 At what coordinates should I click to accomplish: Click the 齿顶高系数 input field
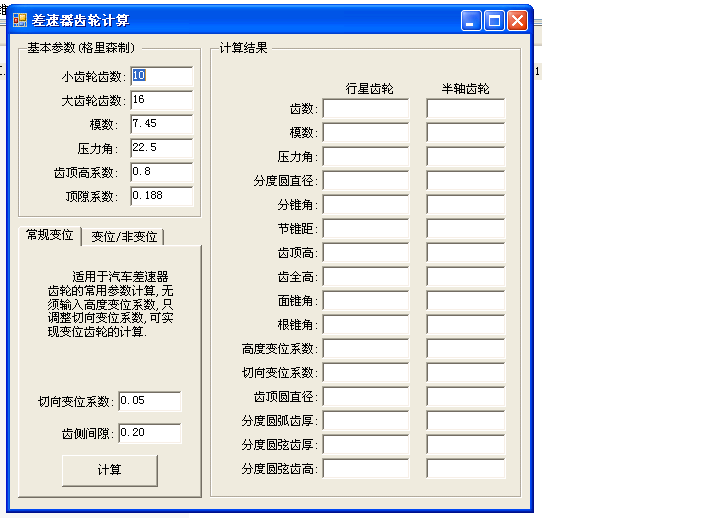tap(162, 172)
